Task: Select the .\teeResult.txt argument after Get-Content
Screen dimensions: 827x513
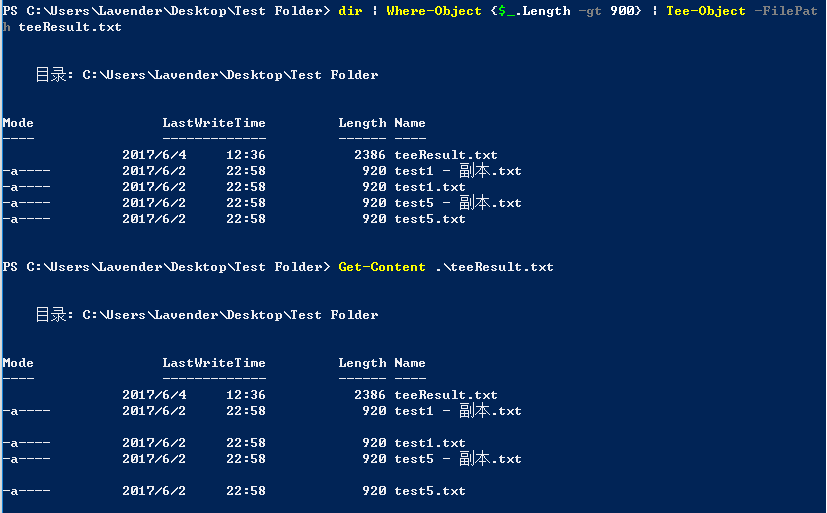Action: tap(493, 267)
